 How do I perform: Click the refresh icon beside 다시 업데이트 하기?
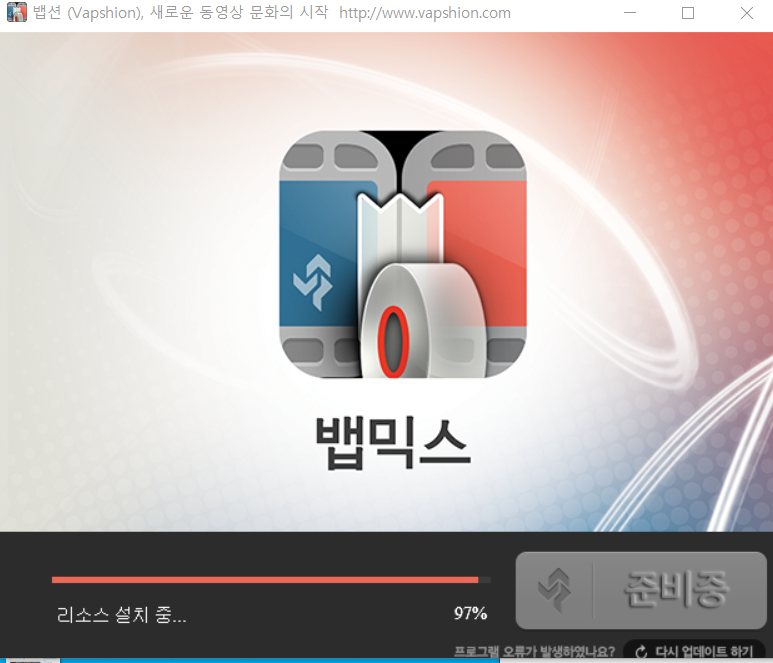click(641, 652)
